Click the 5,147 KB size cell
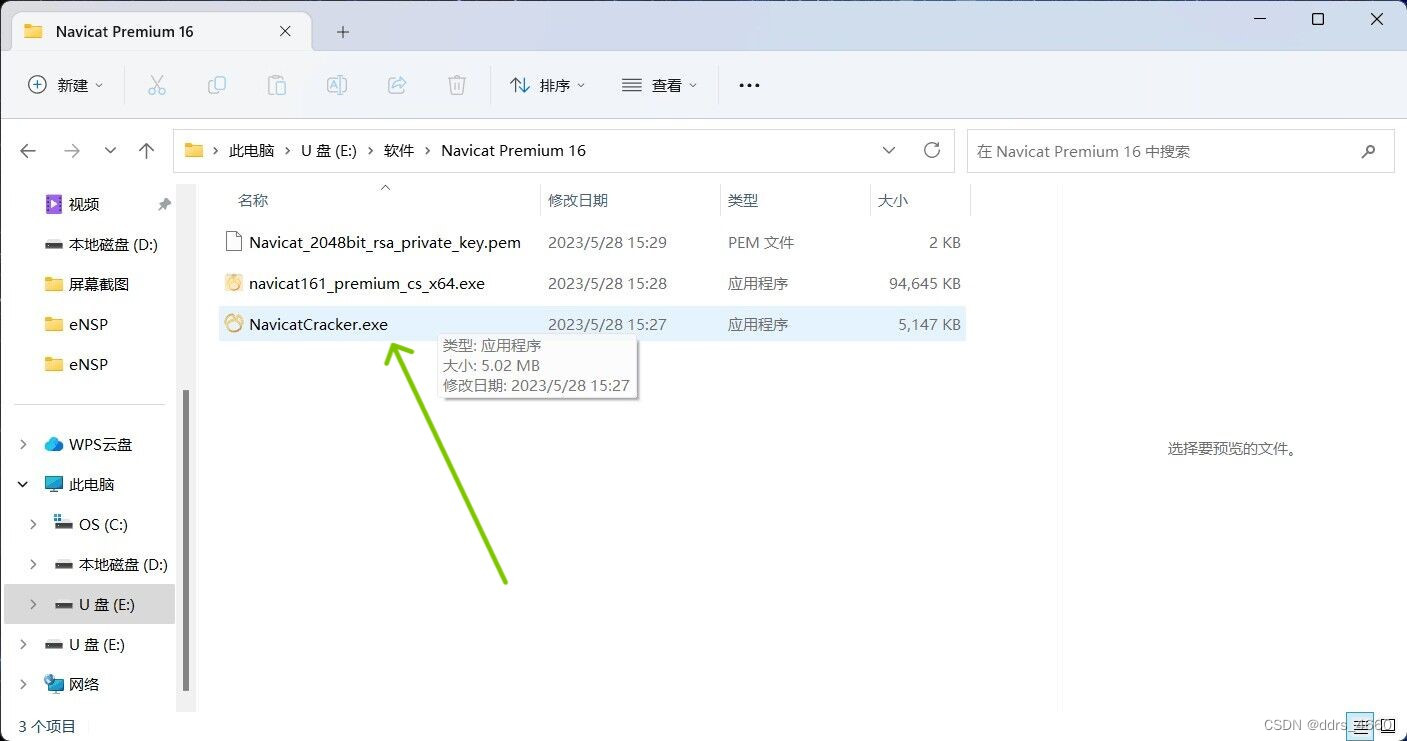Screen dimensions: 1407x741 [x=930, y=324]
